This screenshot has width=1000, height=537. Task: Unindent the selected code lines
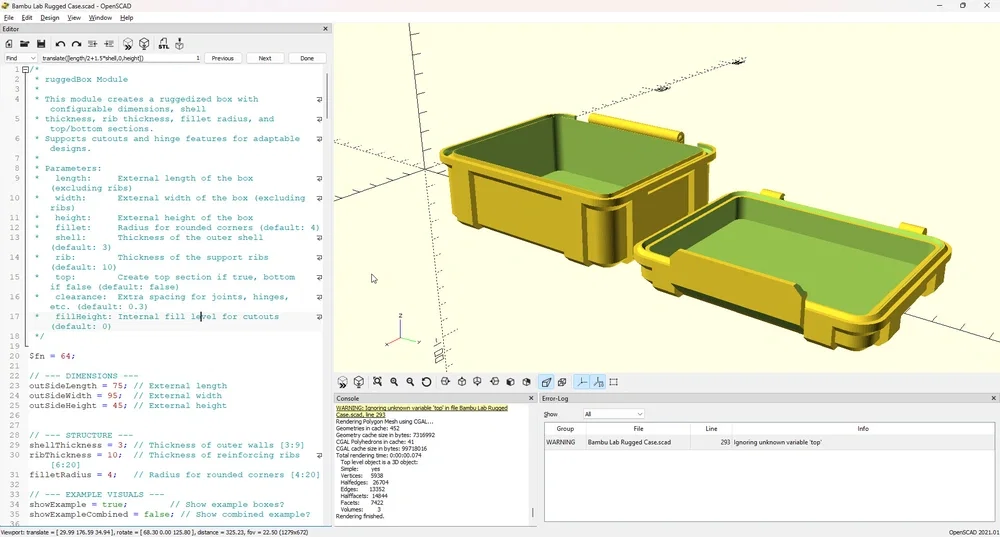92,44
